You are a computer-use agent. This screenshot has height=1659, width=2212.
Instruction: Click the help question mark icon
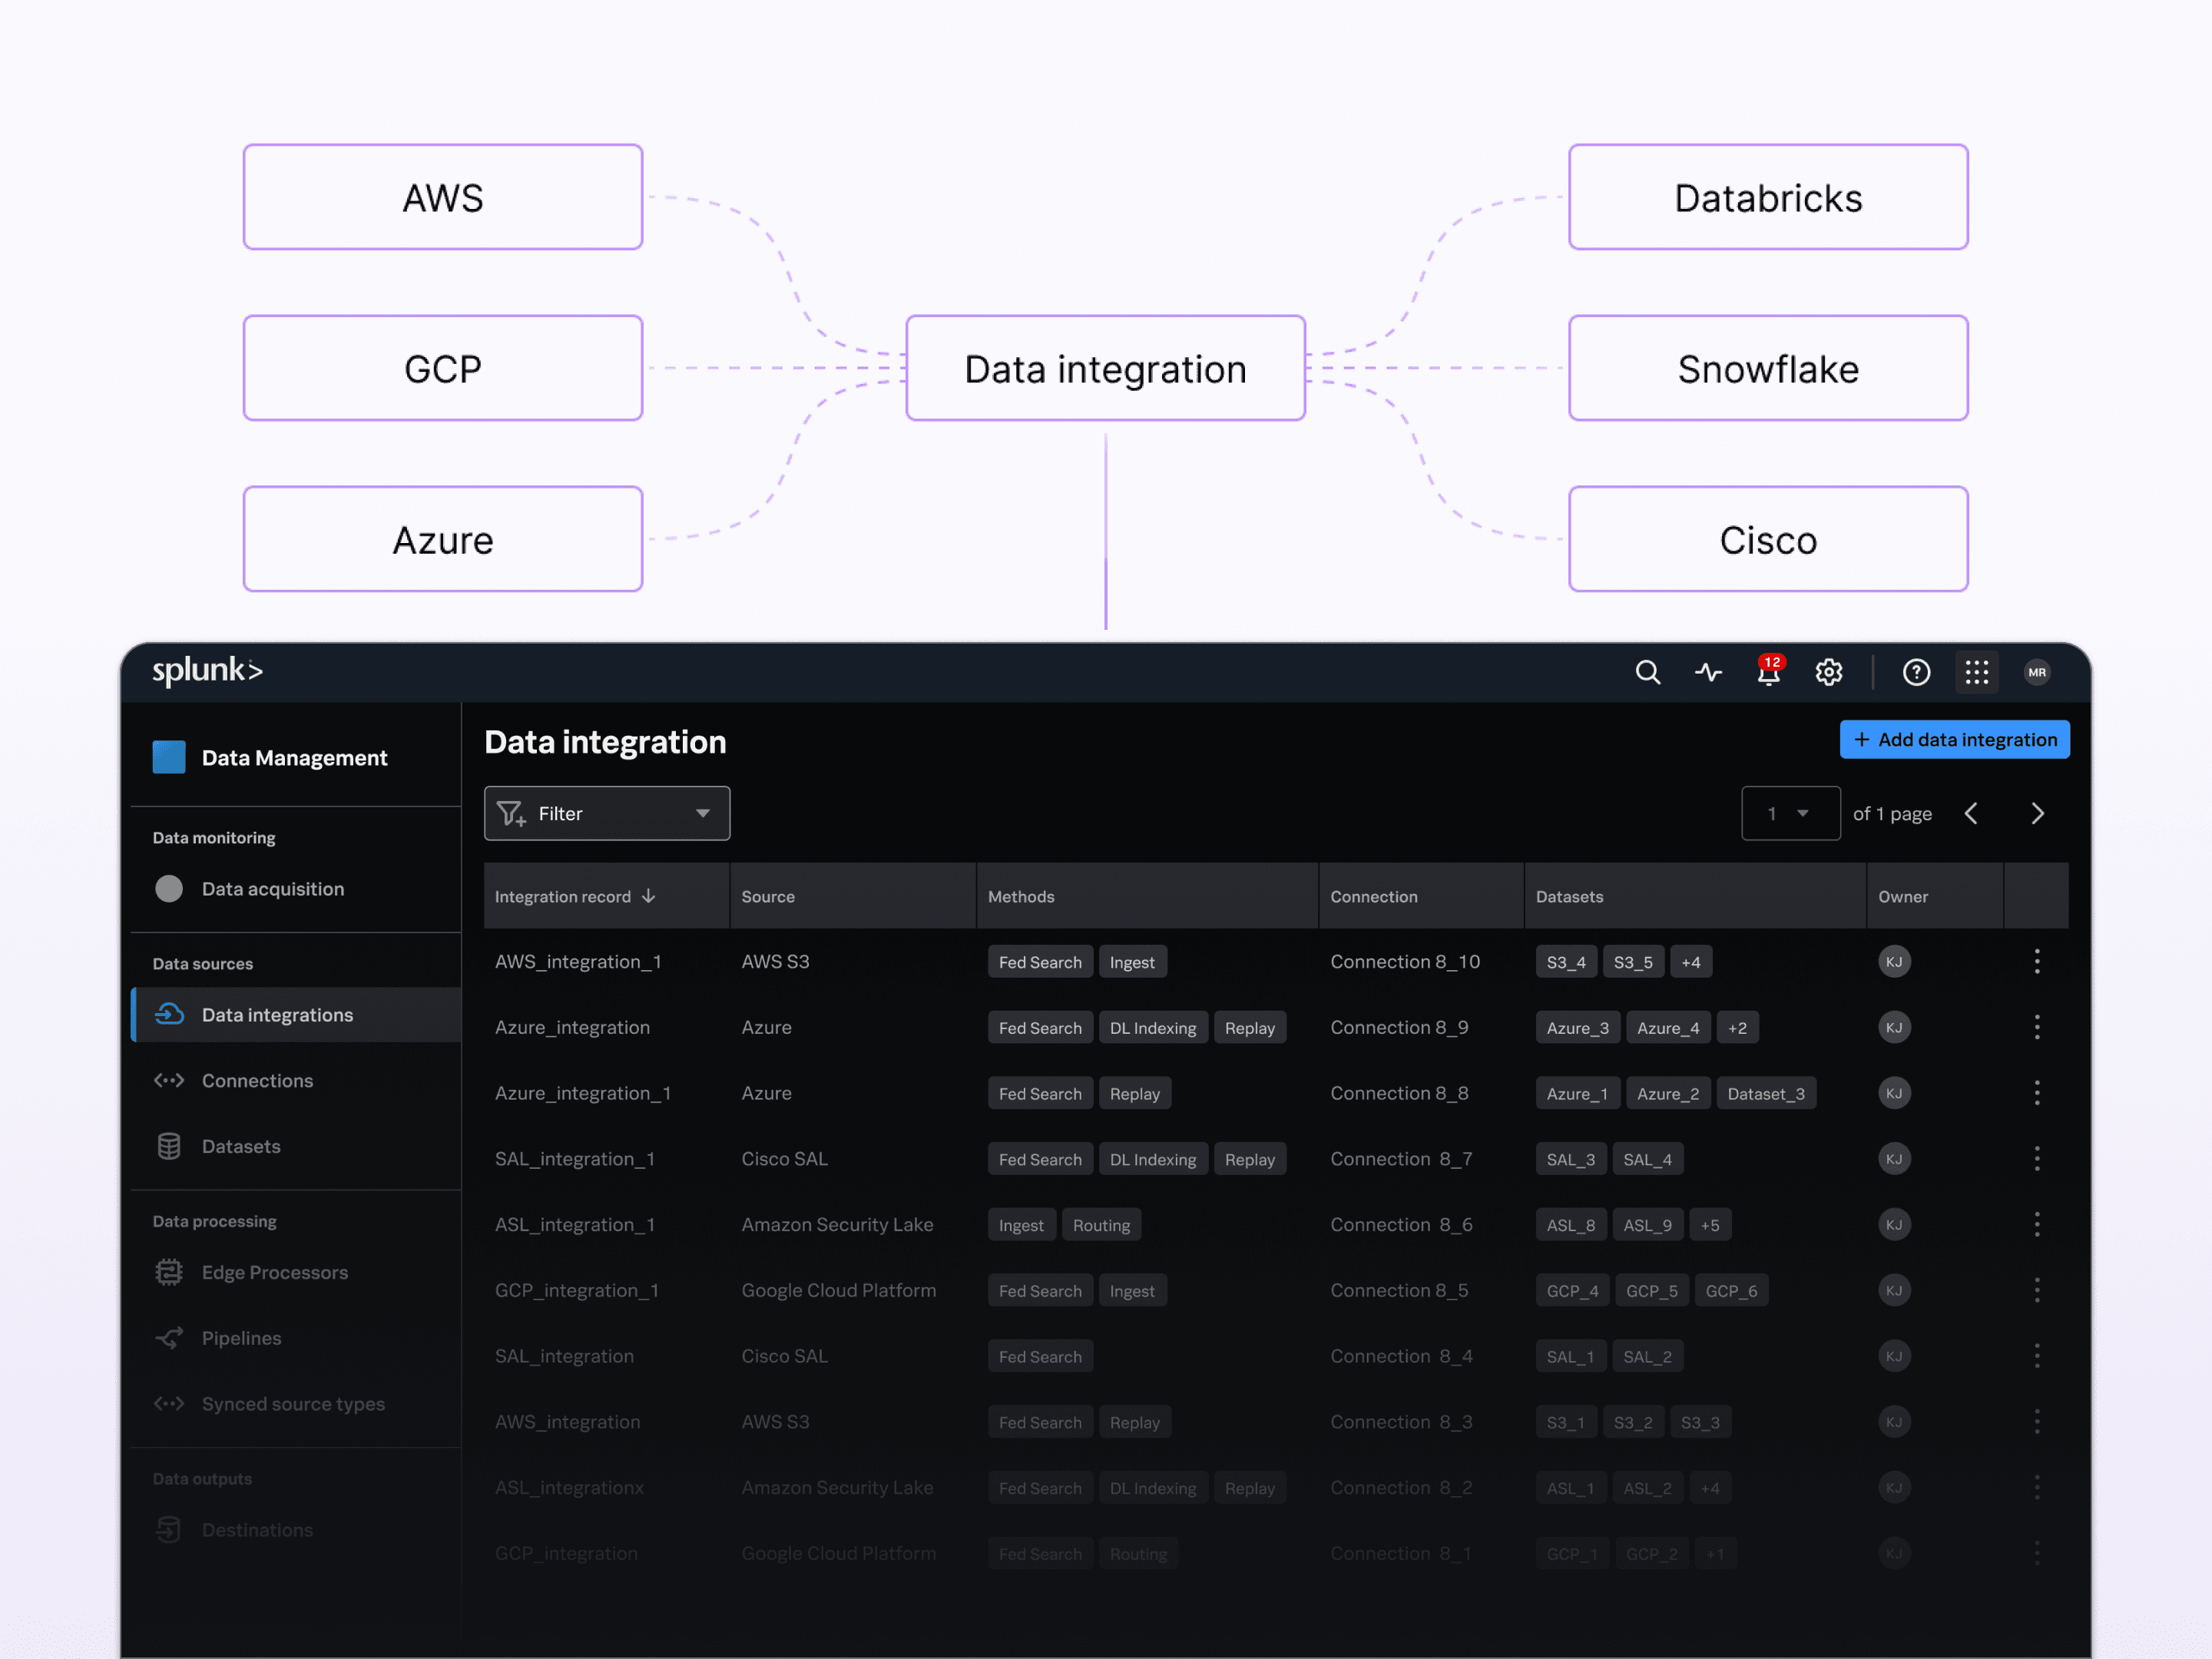tap(1916, 672)
